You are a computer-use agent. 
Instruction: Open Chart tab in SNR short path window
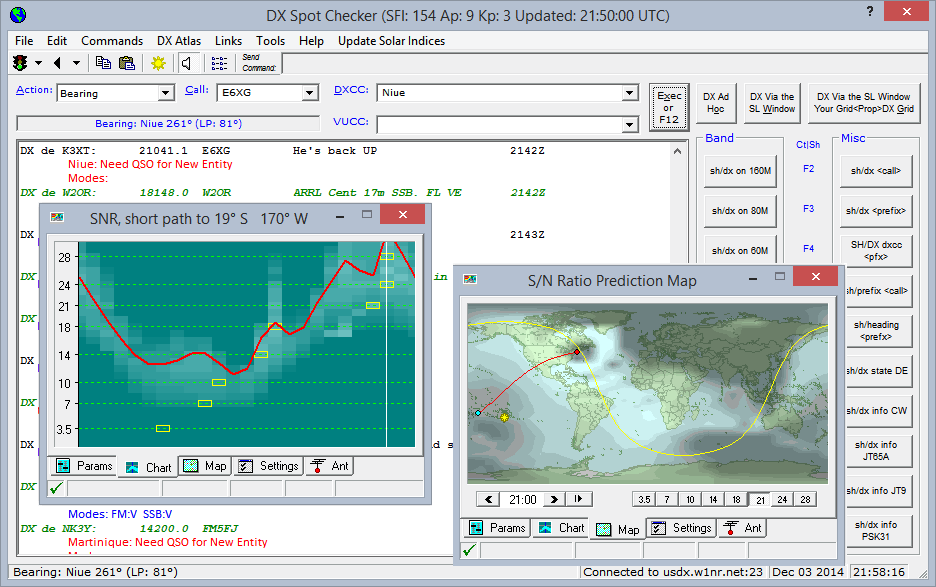pyautogui.click(x=148, y=468)
